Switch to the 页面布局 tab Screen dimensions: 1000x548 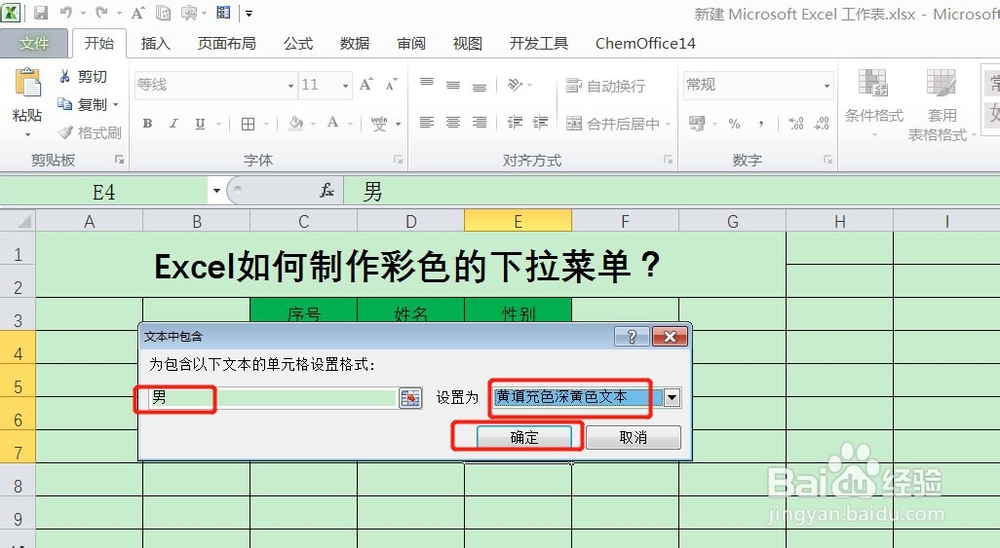[227, 43]
